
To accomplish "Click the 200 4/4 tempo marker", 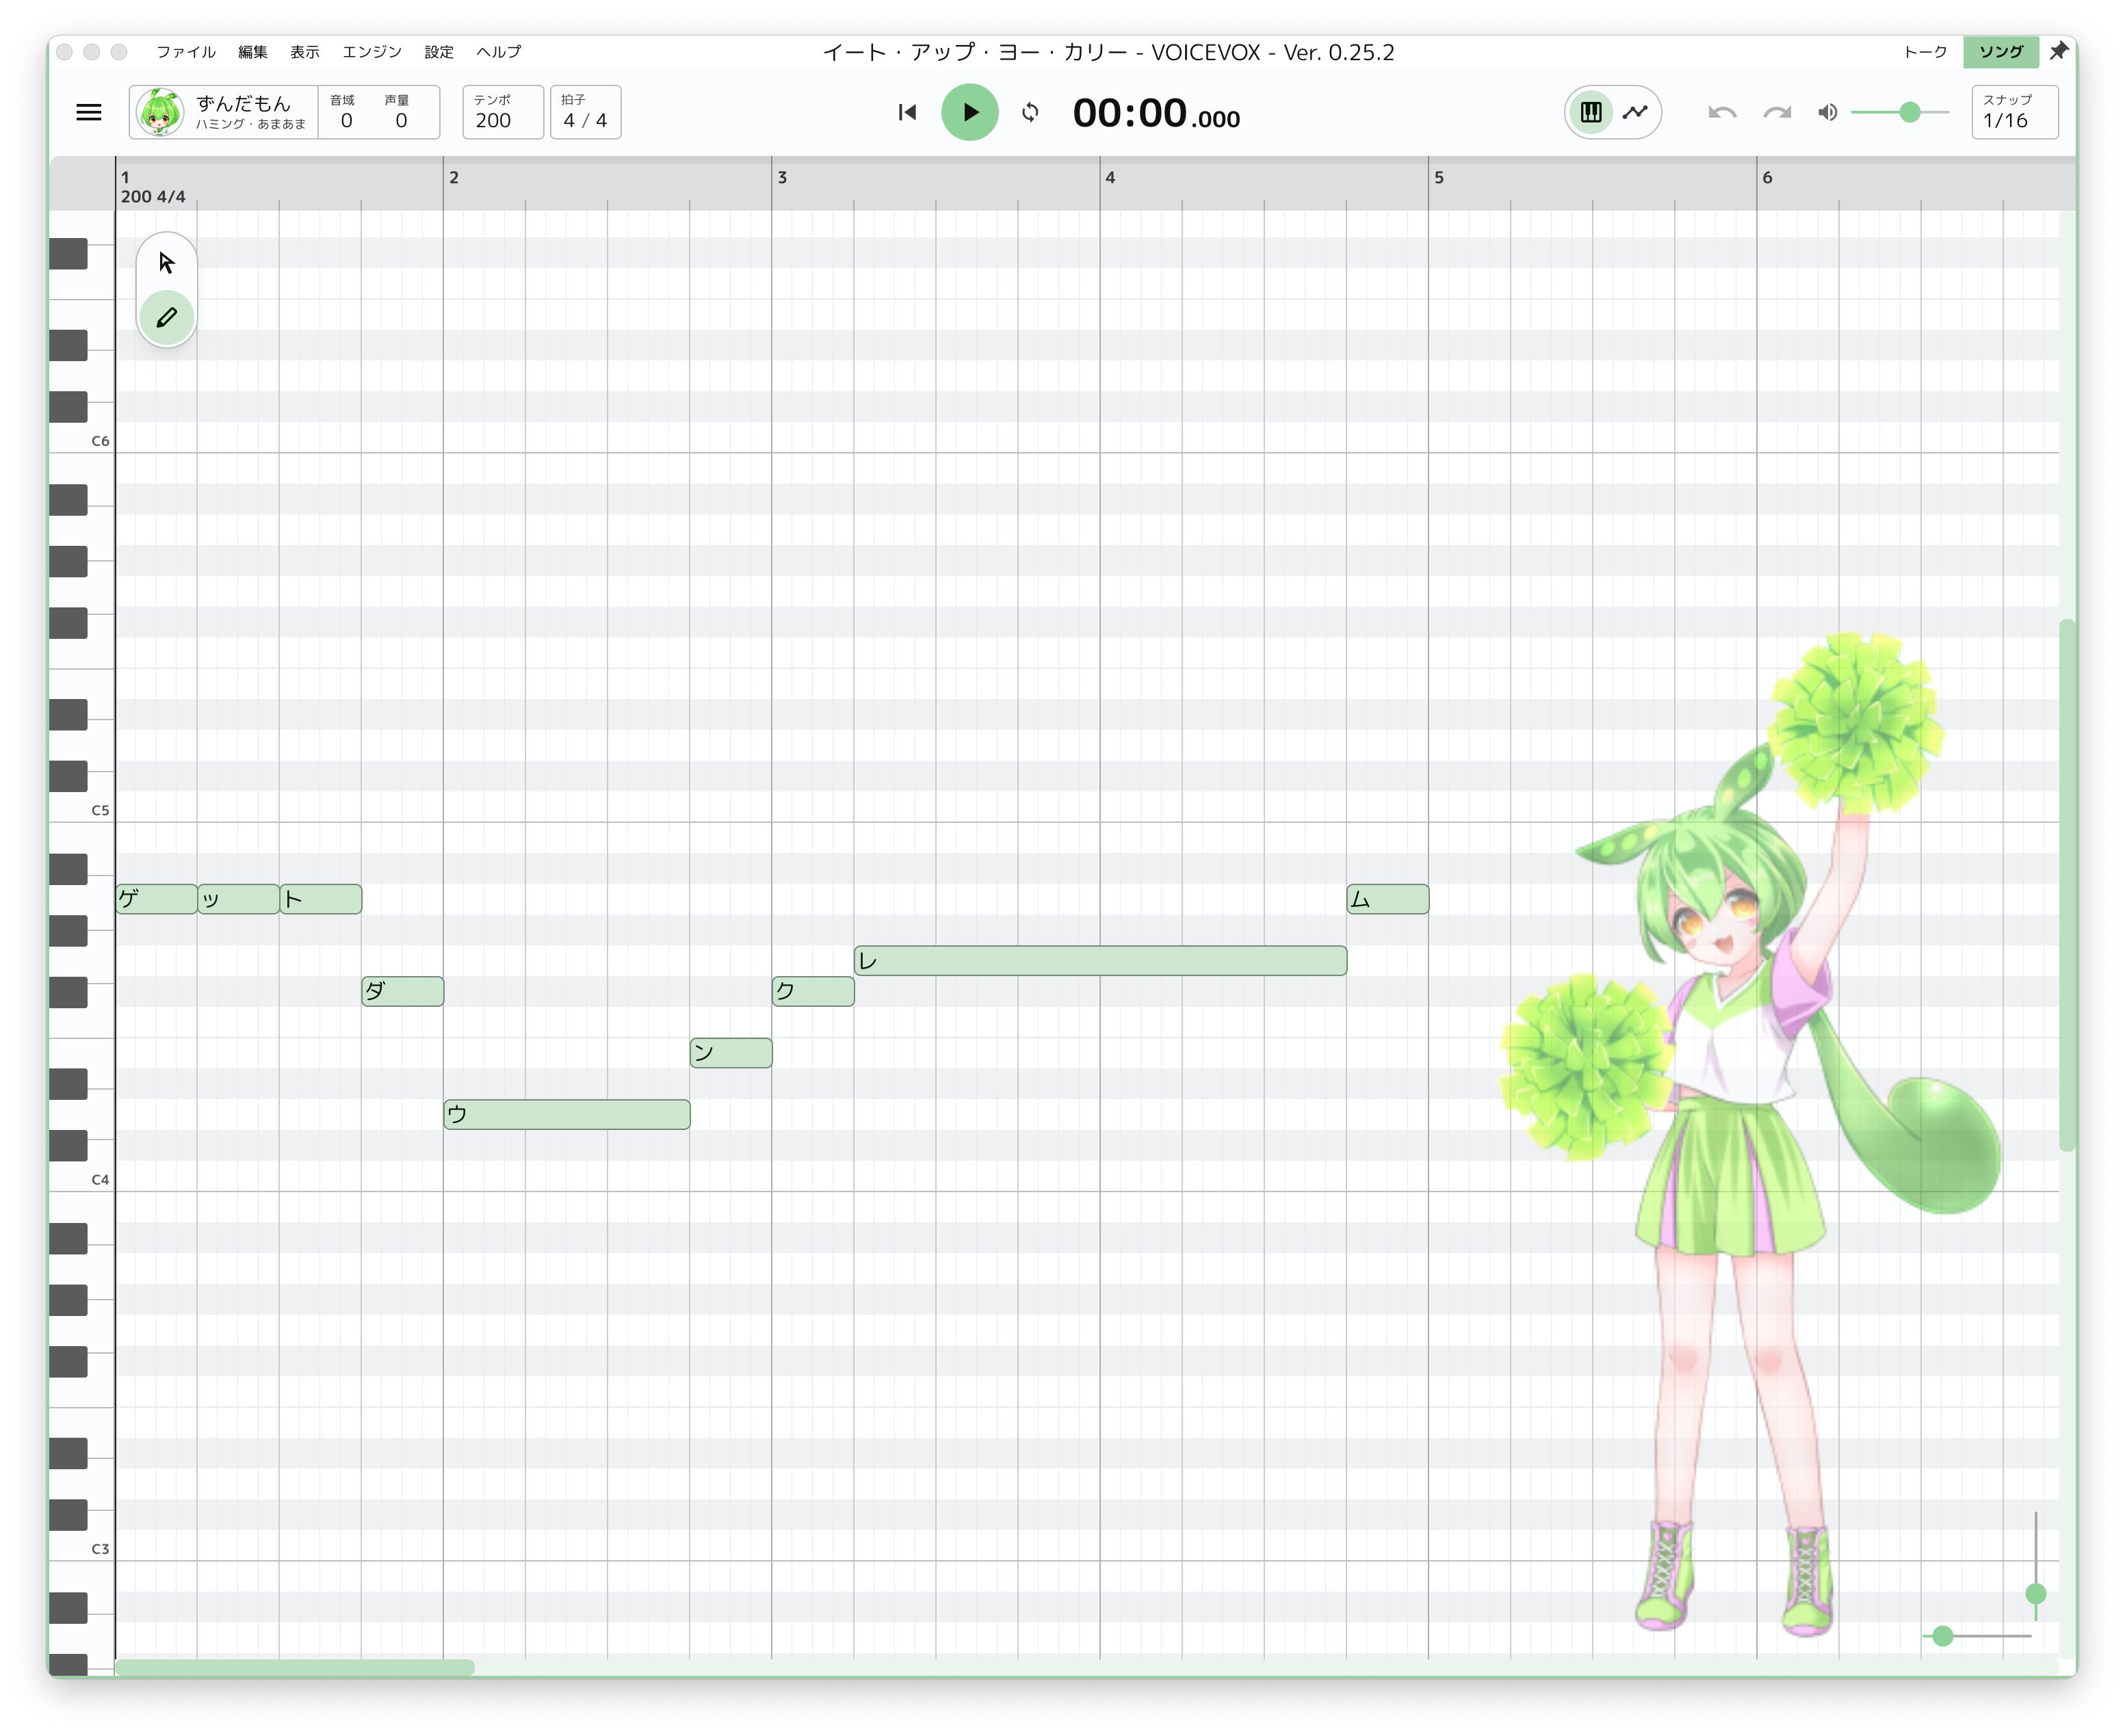I will coord(153,197).
